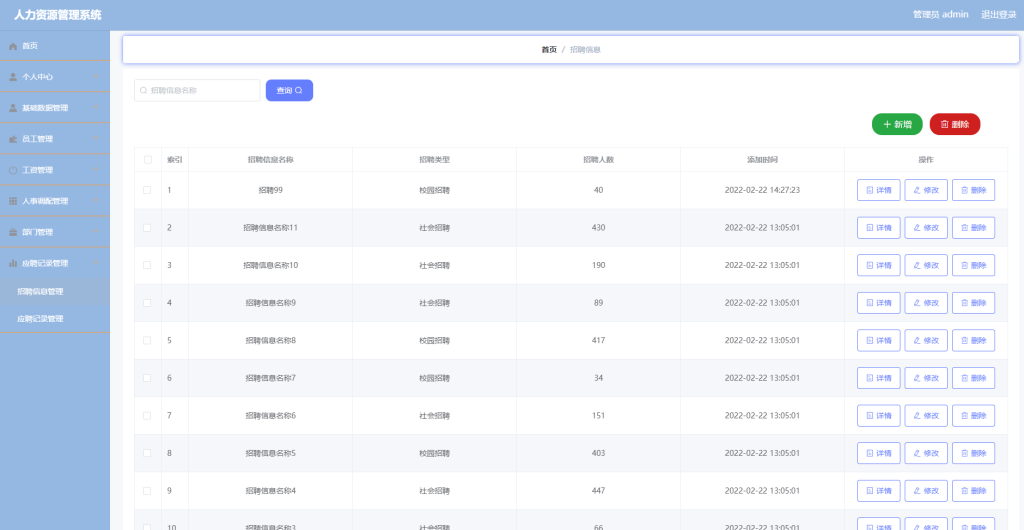This screenshot has height=530, width=1024.
Task: Go to 首页 in the breadcrumb
Action: point(549,50)
